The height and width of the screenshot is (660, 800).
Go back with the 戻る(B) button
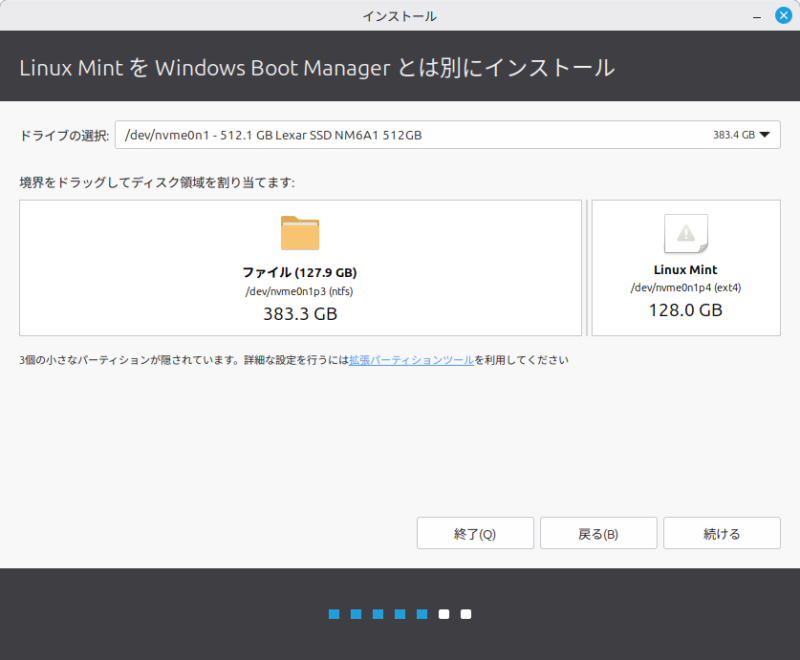tap(598, 534)
